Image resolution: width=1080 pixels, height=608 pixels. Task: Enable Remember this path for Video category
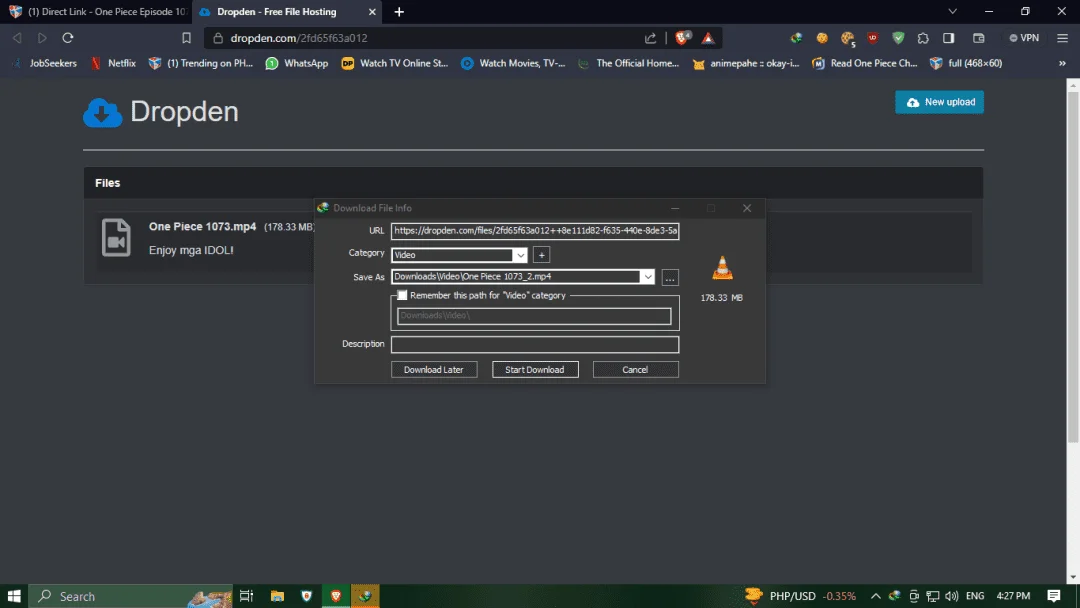click(402, 295)
